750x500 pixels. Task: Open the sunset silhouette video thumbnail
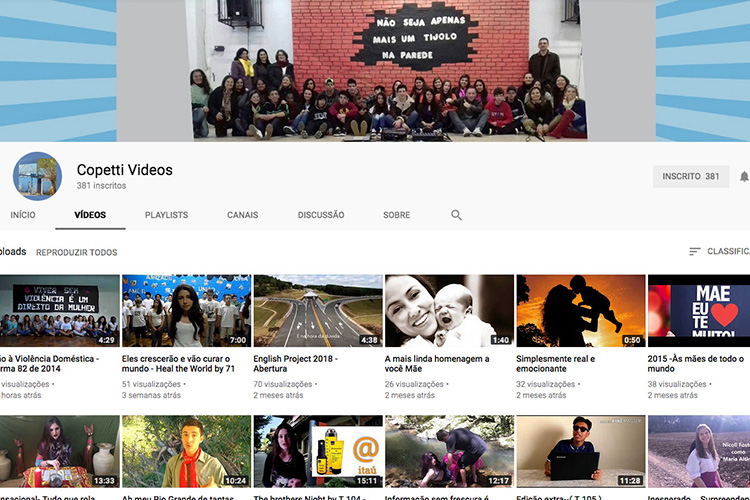580,311
